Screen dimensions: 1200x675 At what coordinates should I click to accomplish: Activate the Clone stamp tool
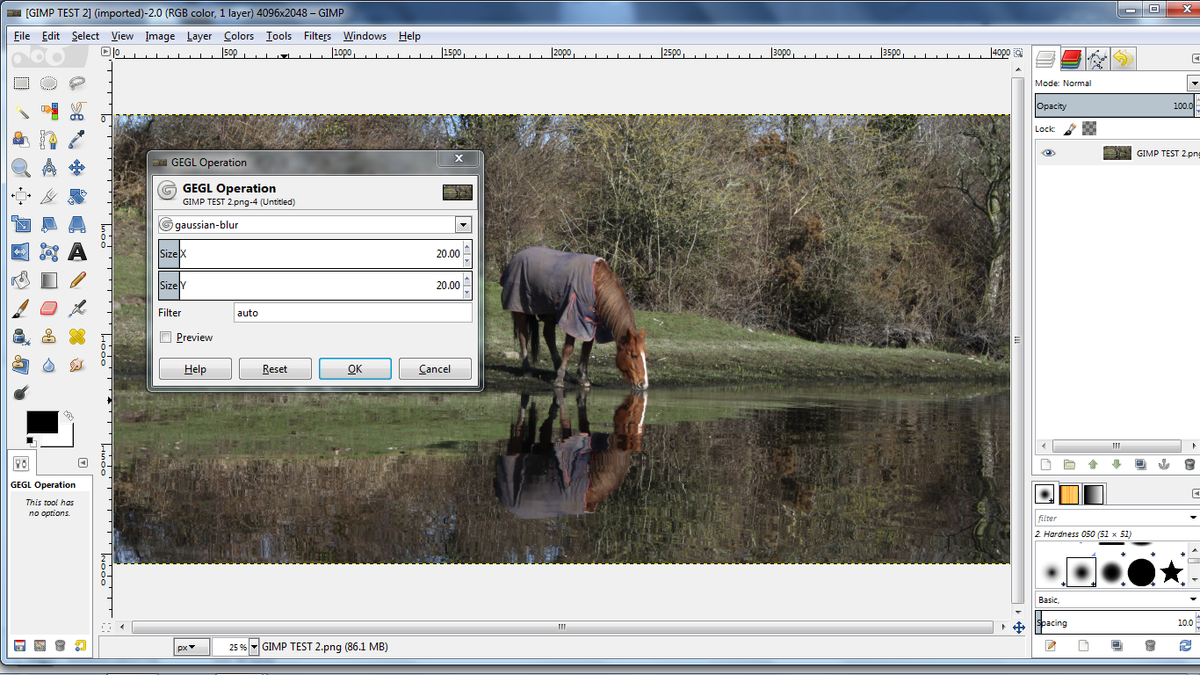click(48, 337)
